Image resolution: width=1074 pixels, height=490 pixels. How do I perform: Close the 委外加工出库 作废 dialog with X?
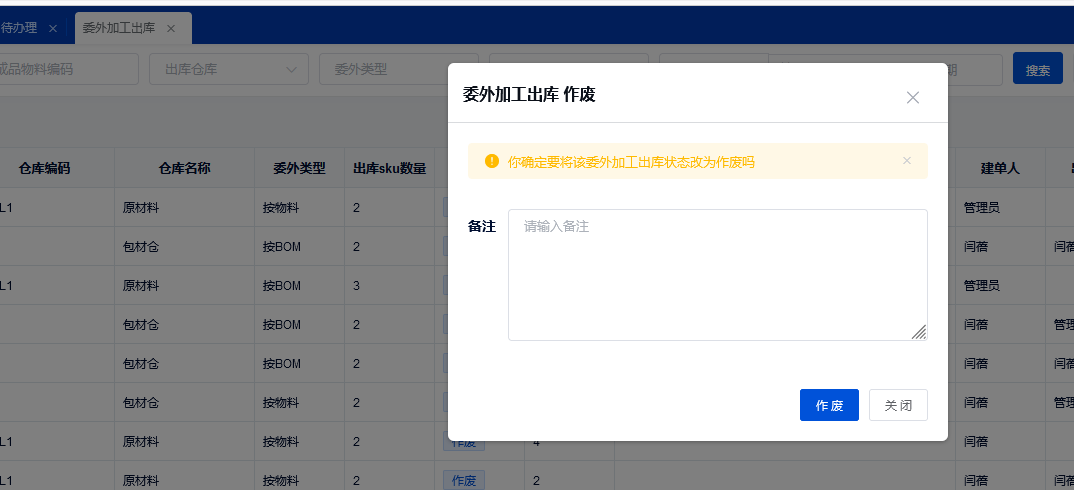[x=912, y=97]
